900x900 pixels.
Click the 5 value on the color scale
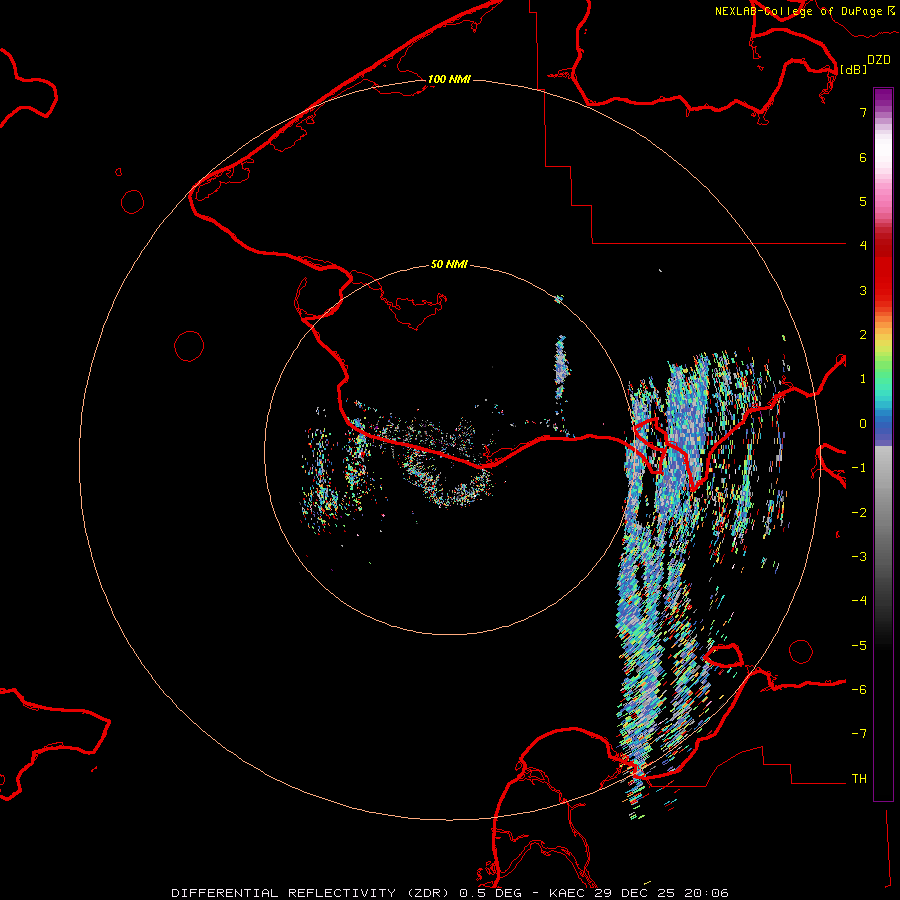pyautogui.click(x=863, y=201)
